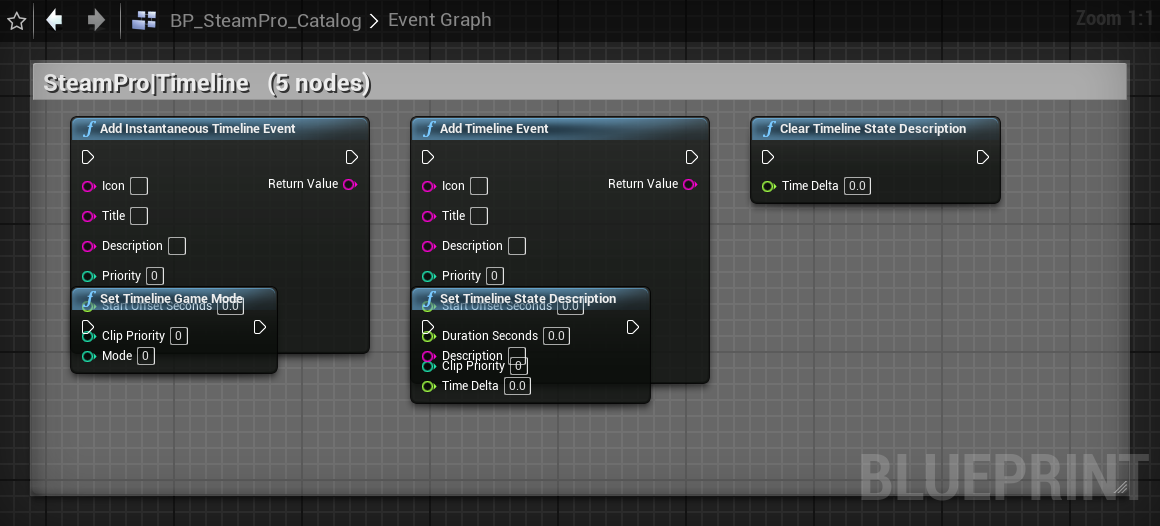
Task: Click Time Delta pin on Set Timeline State Description
Action: tap(428, 385)
